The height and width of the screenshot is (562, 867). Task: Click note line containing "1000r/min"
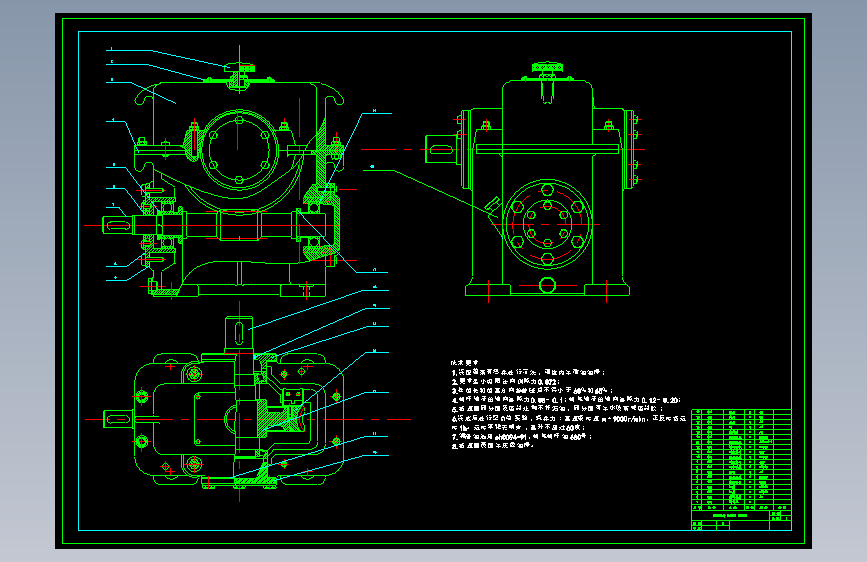pyautogui.click(x=568, y=419)
